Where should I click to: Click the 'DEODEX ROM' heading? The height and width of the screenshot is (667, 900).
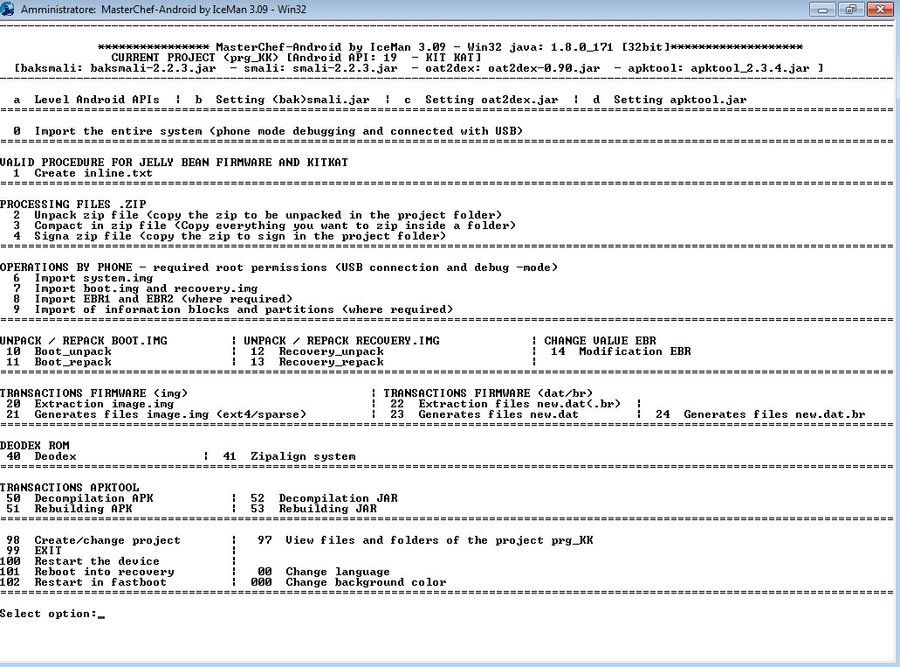tap(34, 445)
